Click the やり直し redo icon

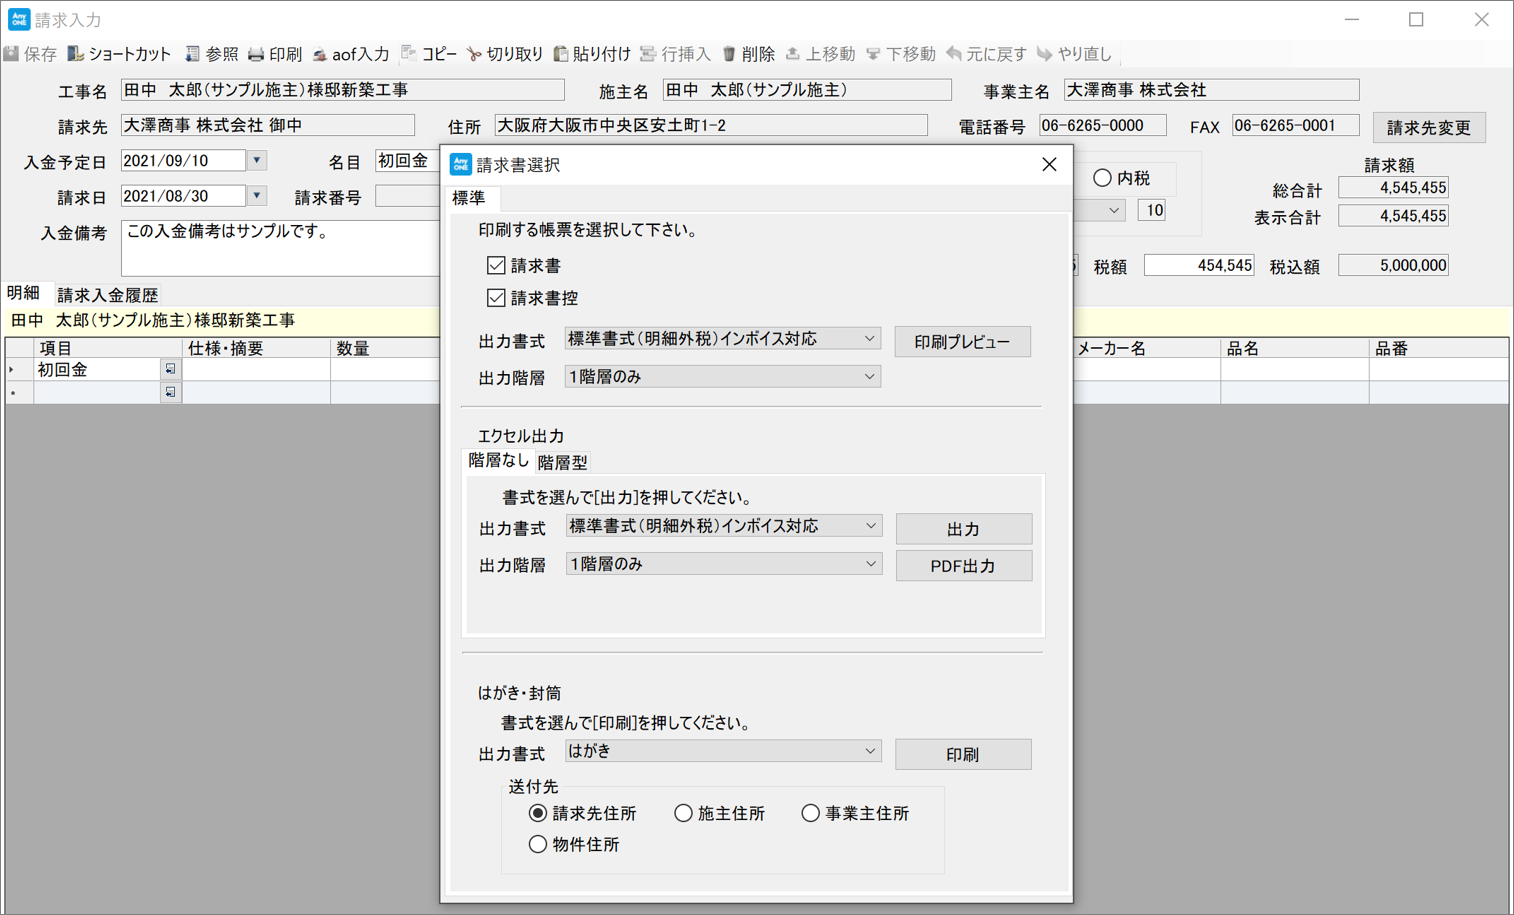click(1045, 54)
